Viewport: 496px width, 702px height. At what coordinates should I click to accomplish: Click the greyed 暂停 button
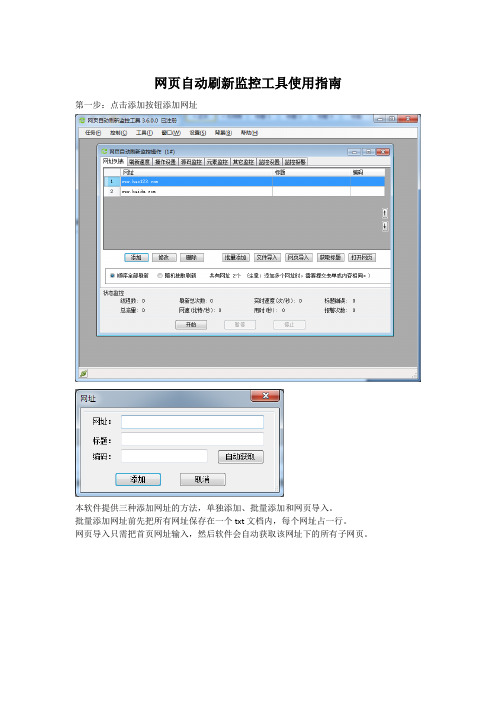click(240, 325)
